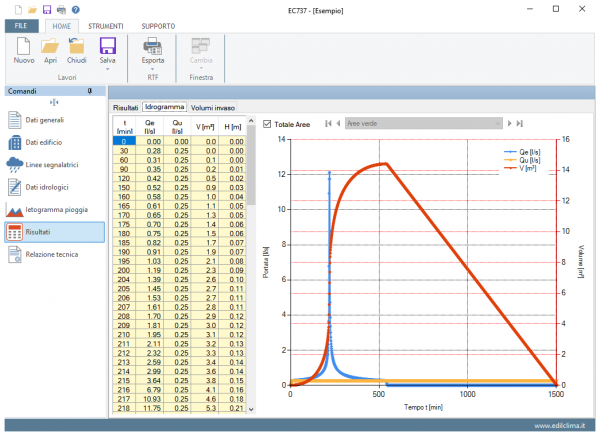Click the Qu [l/s] column header
This screenshot has width=600, height=436.
177,126
